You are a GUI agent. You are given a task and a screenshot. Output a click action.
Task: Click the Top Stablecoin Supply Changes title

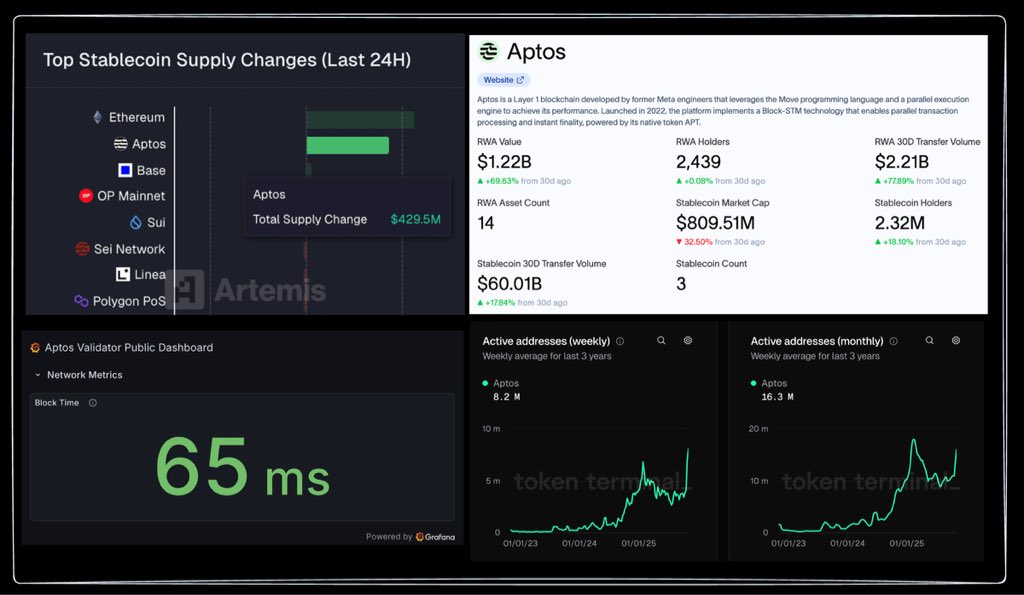tap(227, 60)
